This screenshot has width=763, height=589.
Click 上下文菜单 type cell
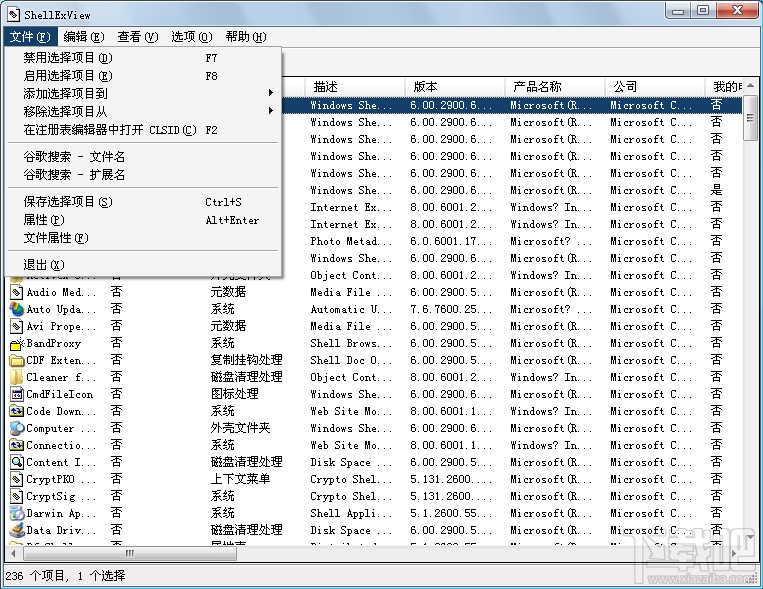point(240,479)
